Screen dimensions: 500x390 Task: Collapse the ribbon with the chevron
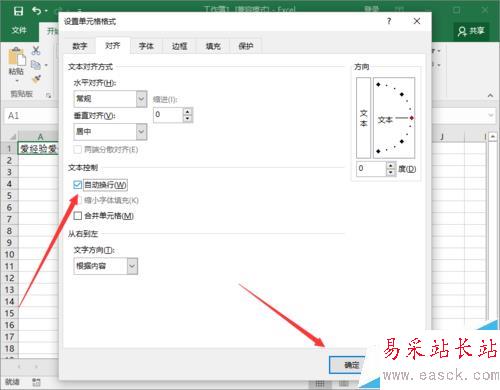click(x=491, y=96)
